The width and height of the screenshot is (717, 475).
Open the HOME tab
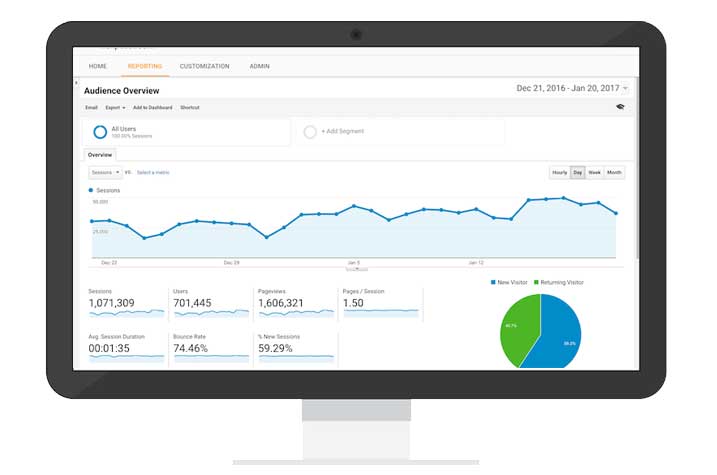pyautogui.click(x=97, y=66)
